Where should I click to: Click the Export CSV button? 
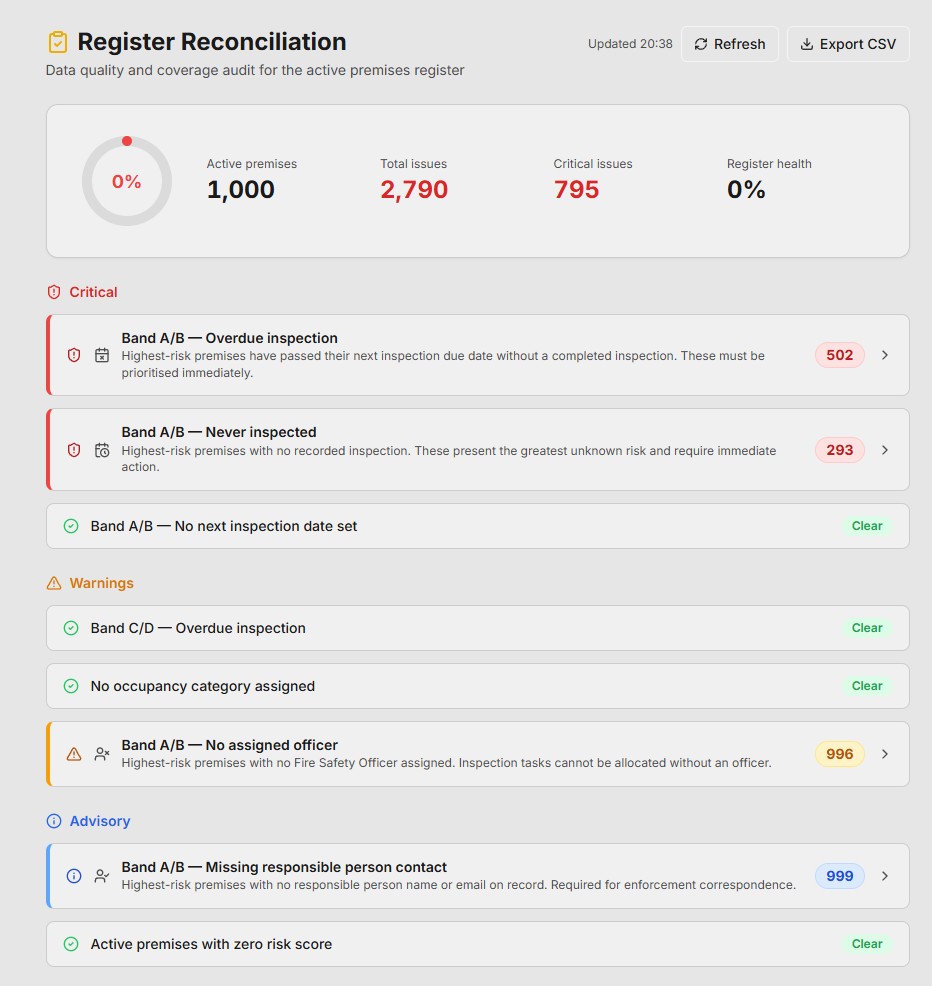[848, 44]
